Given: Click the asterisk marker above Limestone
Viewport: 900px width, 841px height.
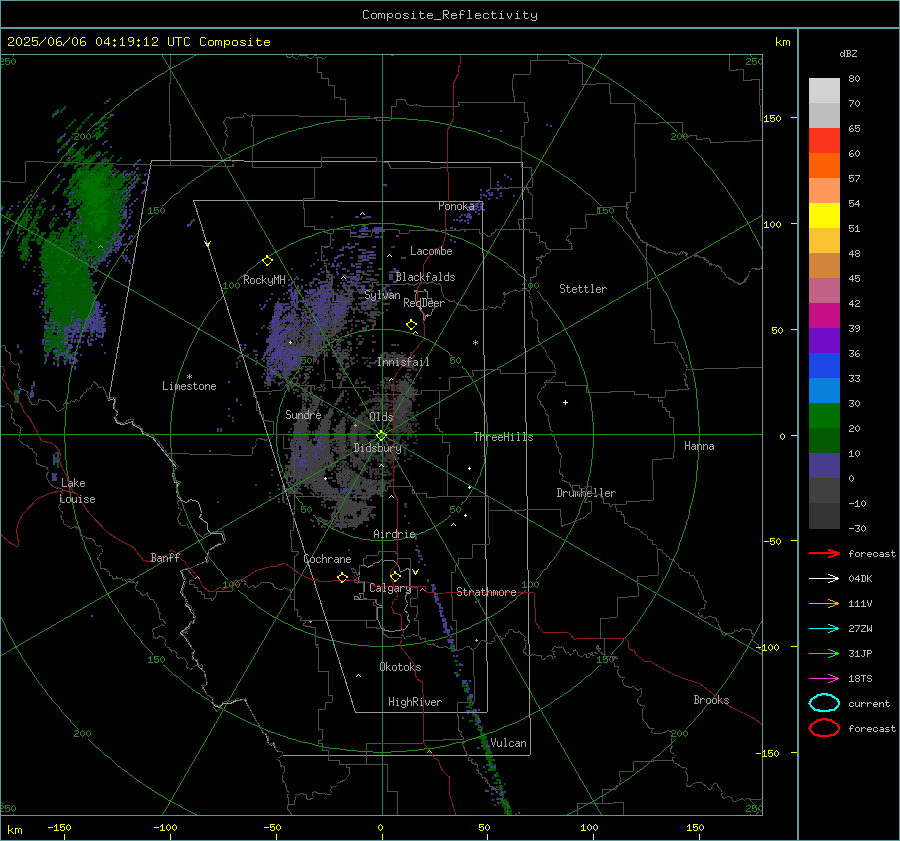Looking at the screenshot, I should 189,377.
